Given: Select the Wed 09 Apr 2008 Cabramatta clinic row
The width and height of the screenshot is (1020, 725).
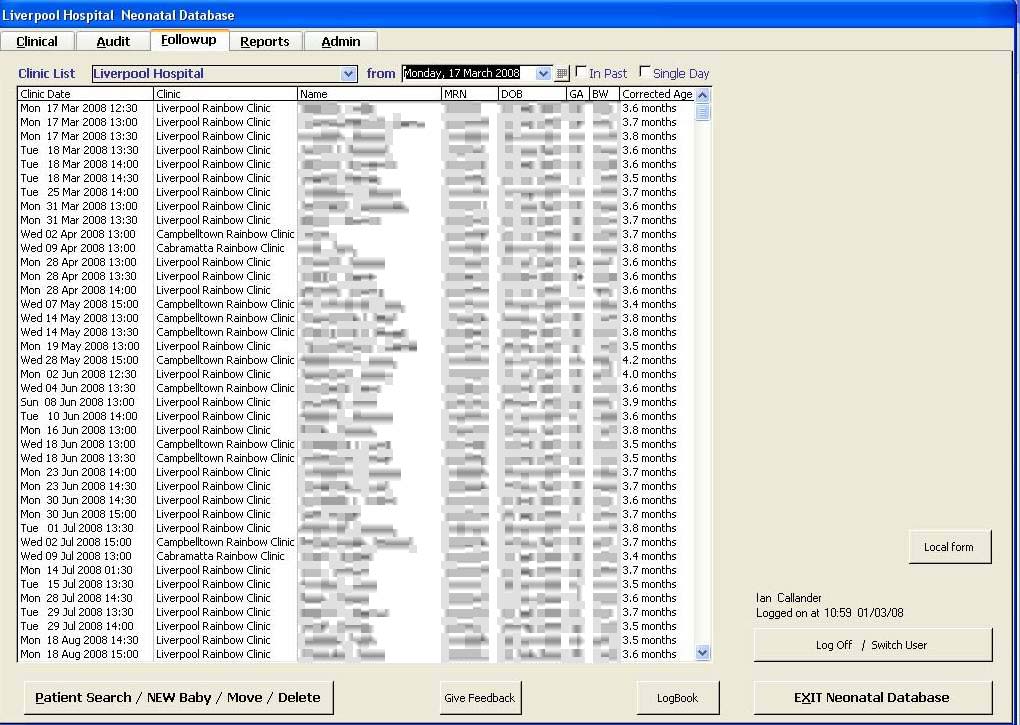Looking at the screenshot, I should [x=220, y=248].
